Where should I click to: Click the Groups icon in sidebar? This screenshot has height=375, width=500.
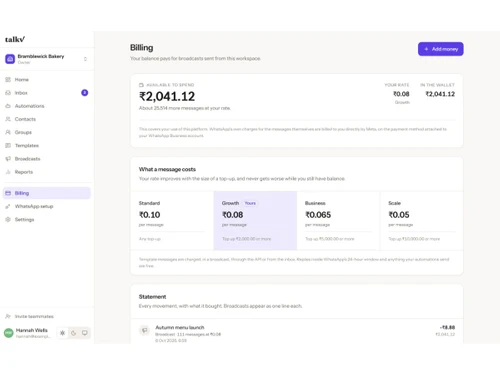point(8,132)
